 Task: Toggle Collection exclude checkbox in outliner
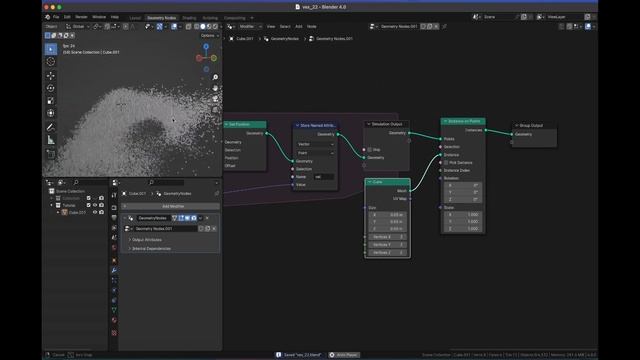point(89,198)
